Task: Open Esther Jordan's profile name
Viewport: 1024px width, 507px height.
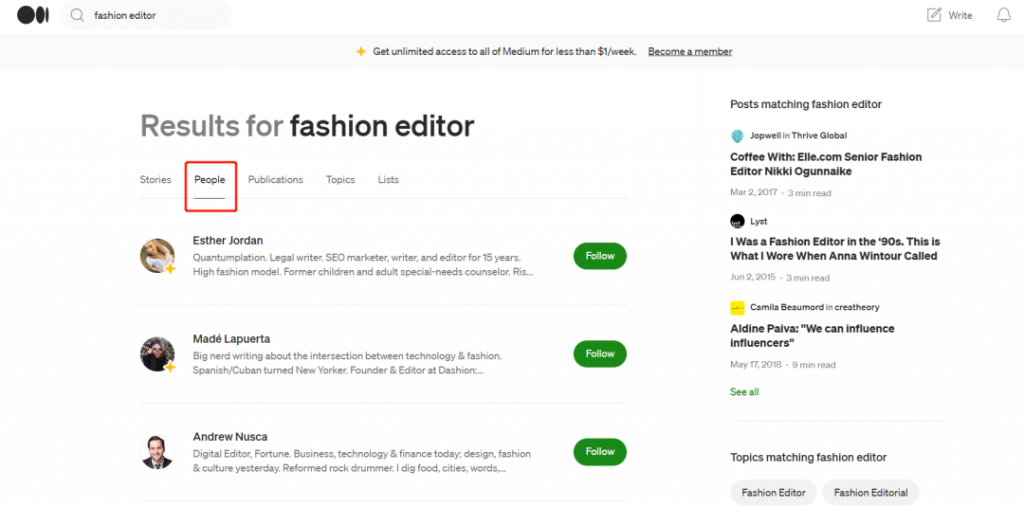Action: tap(228, 240)
